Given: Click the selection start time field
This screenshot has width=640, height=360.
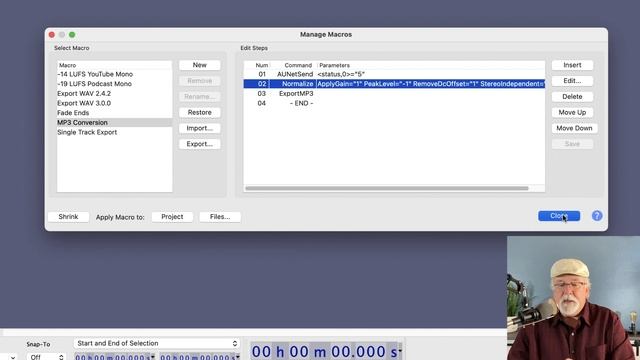Looking at the screenshot, I should (115, 357).
